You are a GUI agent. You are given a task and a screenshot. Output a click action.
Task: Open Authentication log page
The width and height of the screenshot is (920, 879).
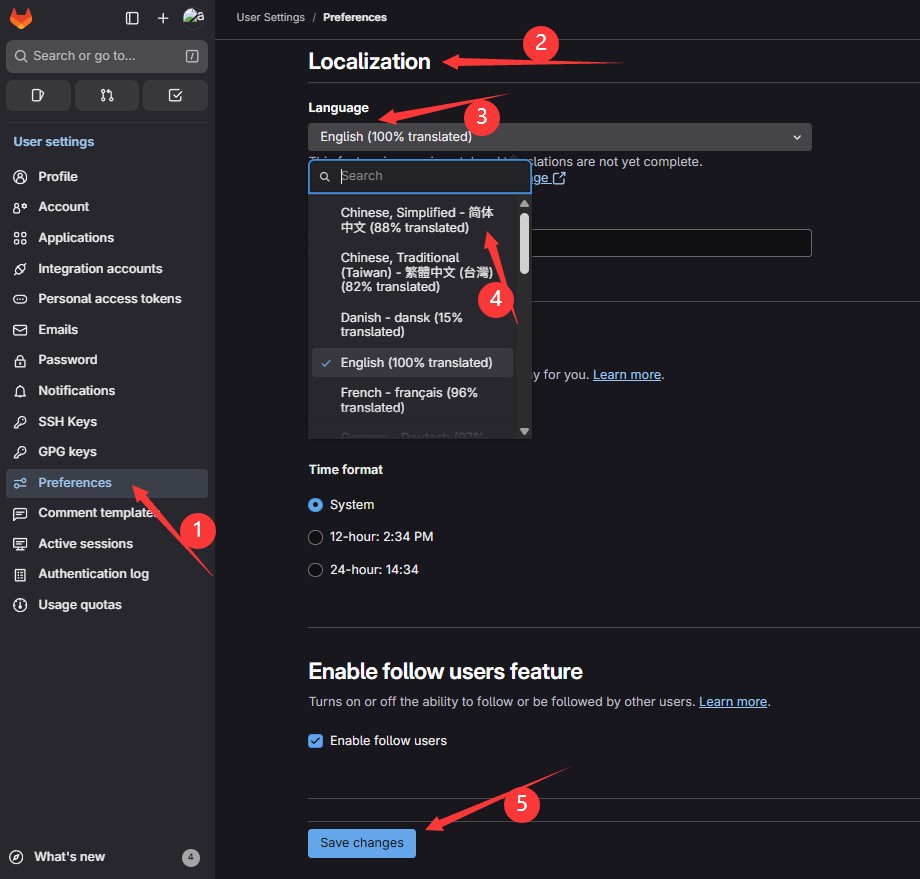107,574
